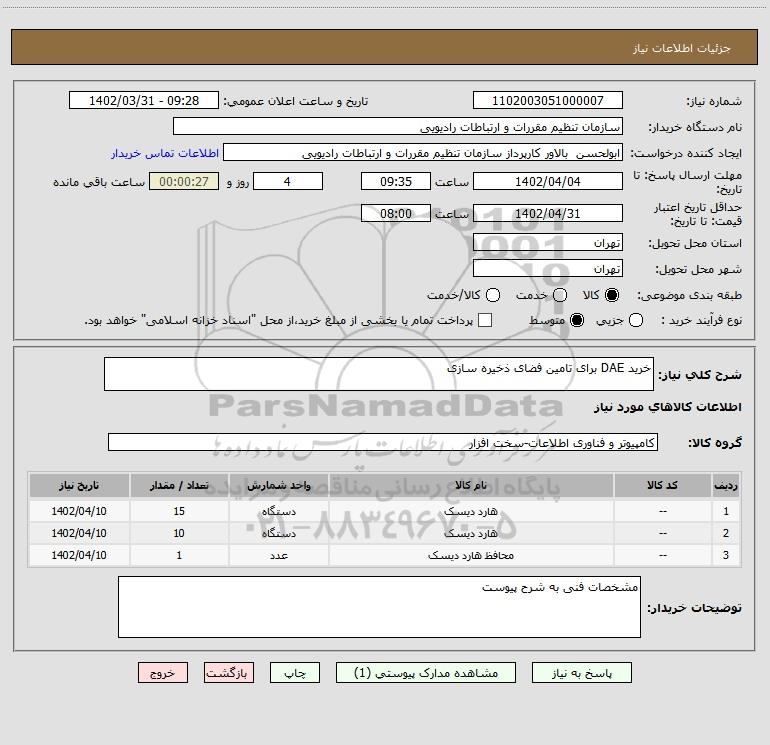The image size is (770, 745).
Task: Select the متوسط purchase type radio
Action: pyautogui.click(x=577, y=320)
